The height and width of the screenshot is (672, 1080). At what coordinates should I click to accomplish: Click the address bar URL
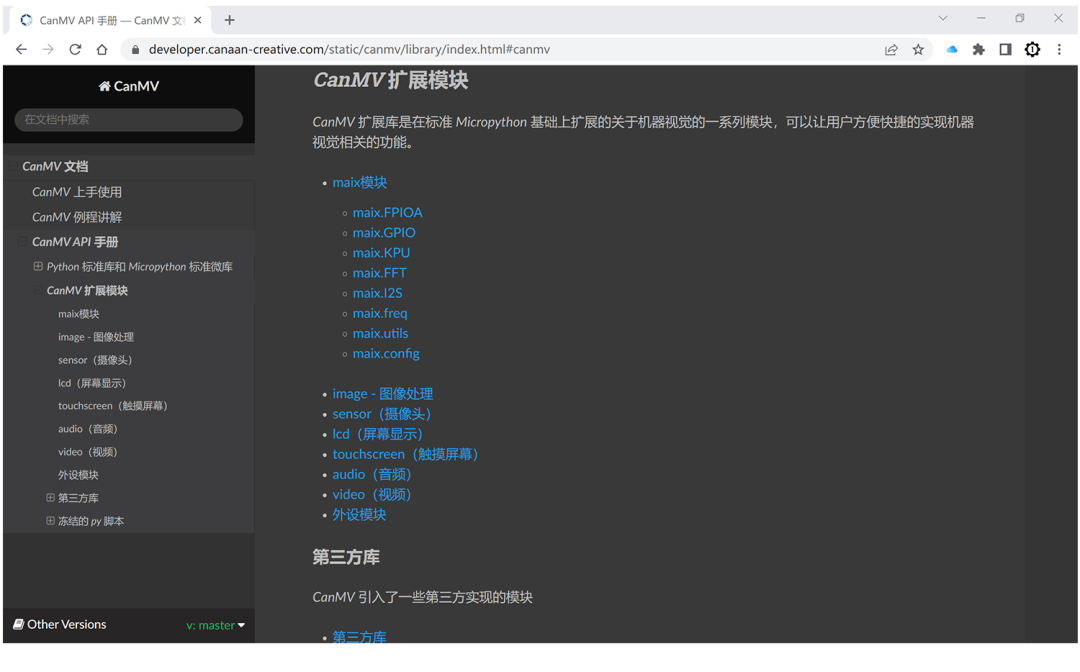click(349, 50)
